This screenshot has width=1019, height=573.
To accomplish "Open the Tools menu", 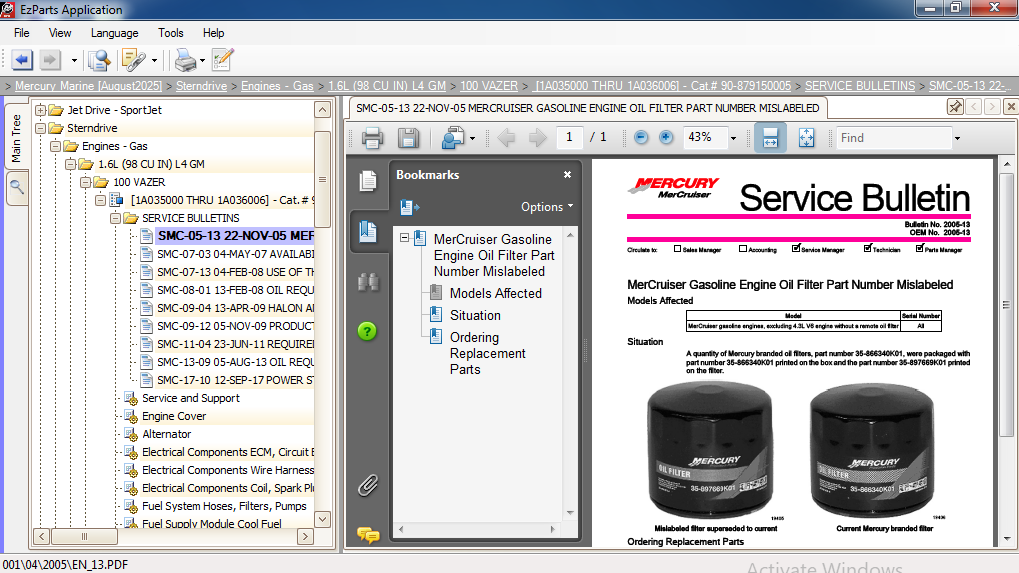I will [170, 33].
